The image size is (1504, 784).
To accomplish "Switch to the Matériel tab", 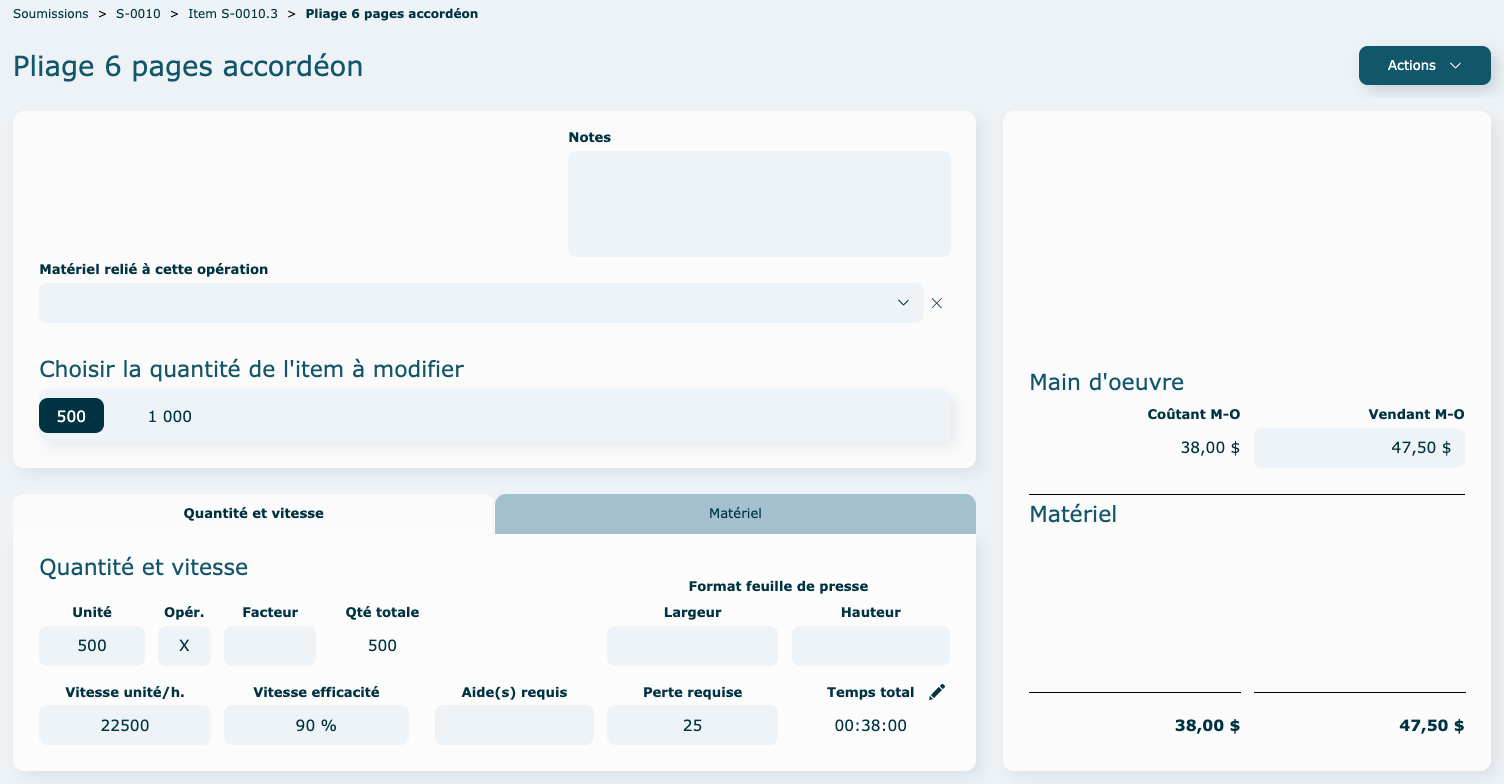I will pyautogui.click(x=735, y=513).
